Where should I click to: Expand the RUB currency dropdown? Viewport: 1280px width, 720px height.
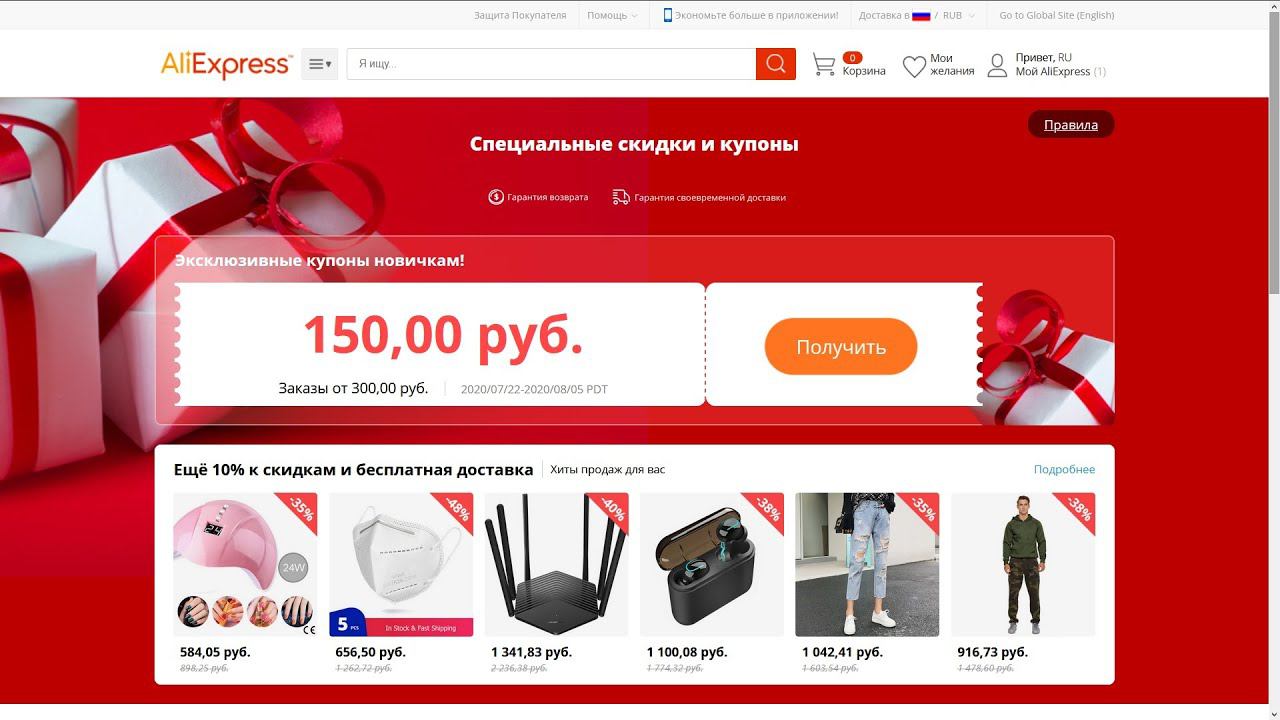(958, 15)
